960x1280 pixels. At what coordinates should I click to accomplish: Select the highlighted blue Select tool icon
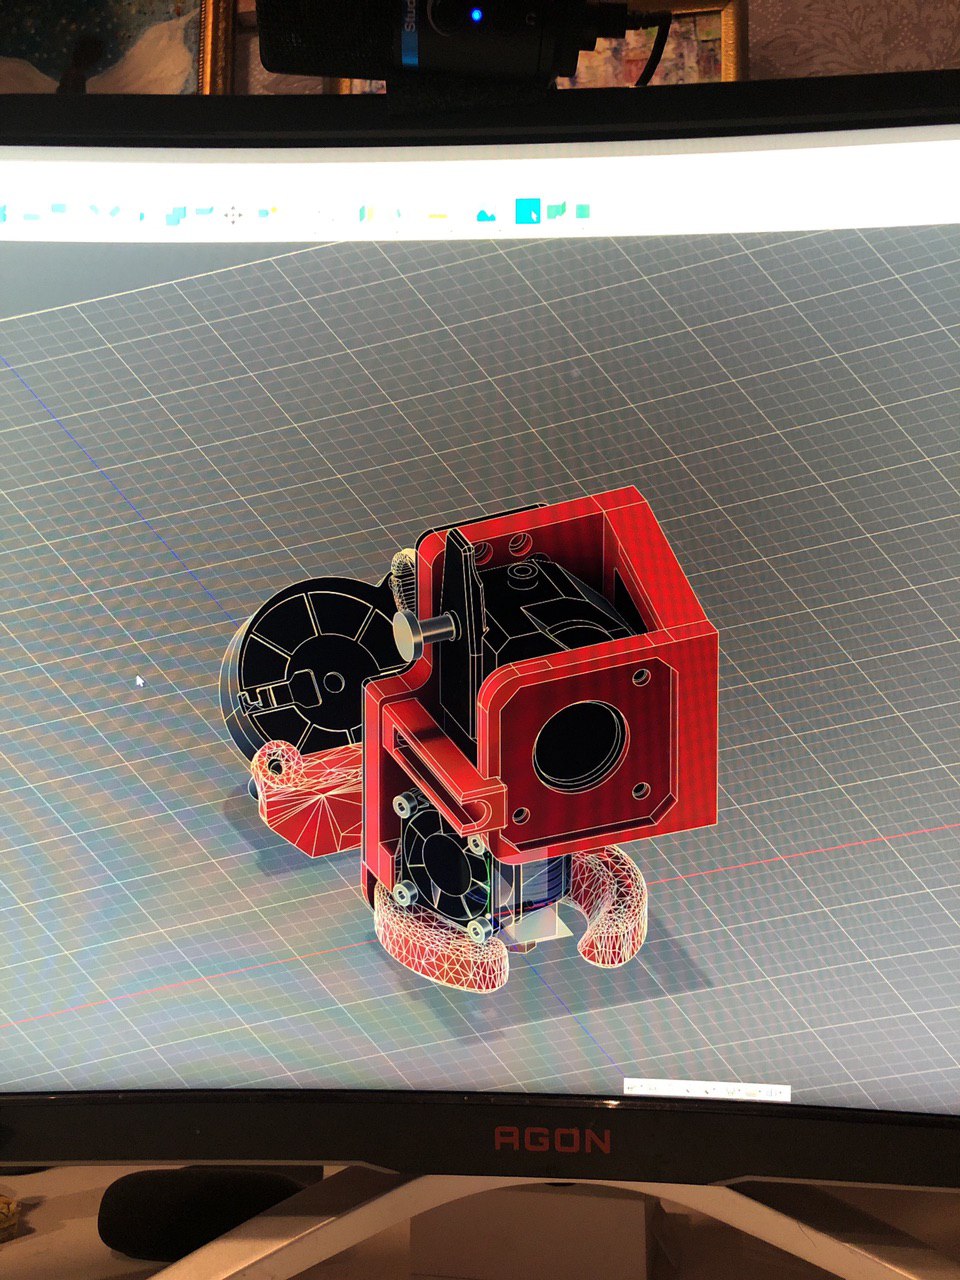point(527,211)
